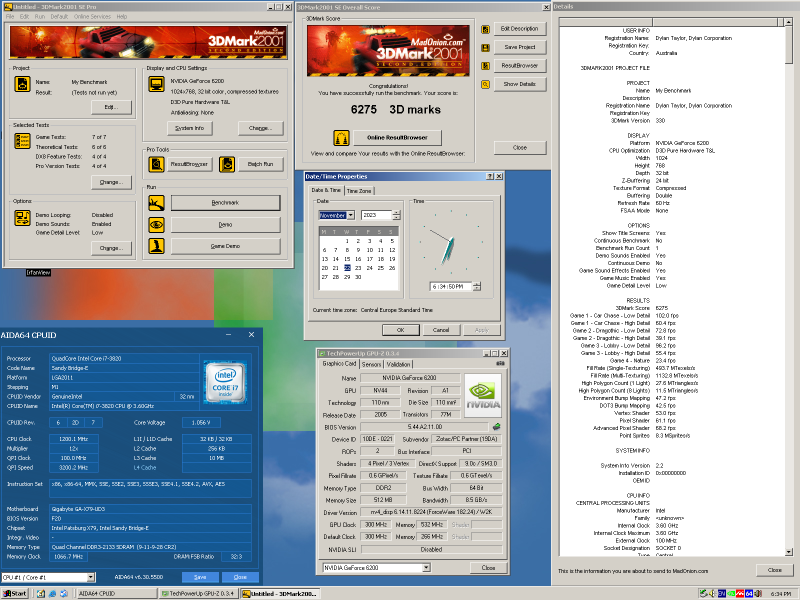The image size is (800, 600).
Task: Open the GPU selector dropdown in GPU-Z
Action: tap(426, 568)
